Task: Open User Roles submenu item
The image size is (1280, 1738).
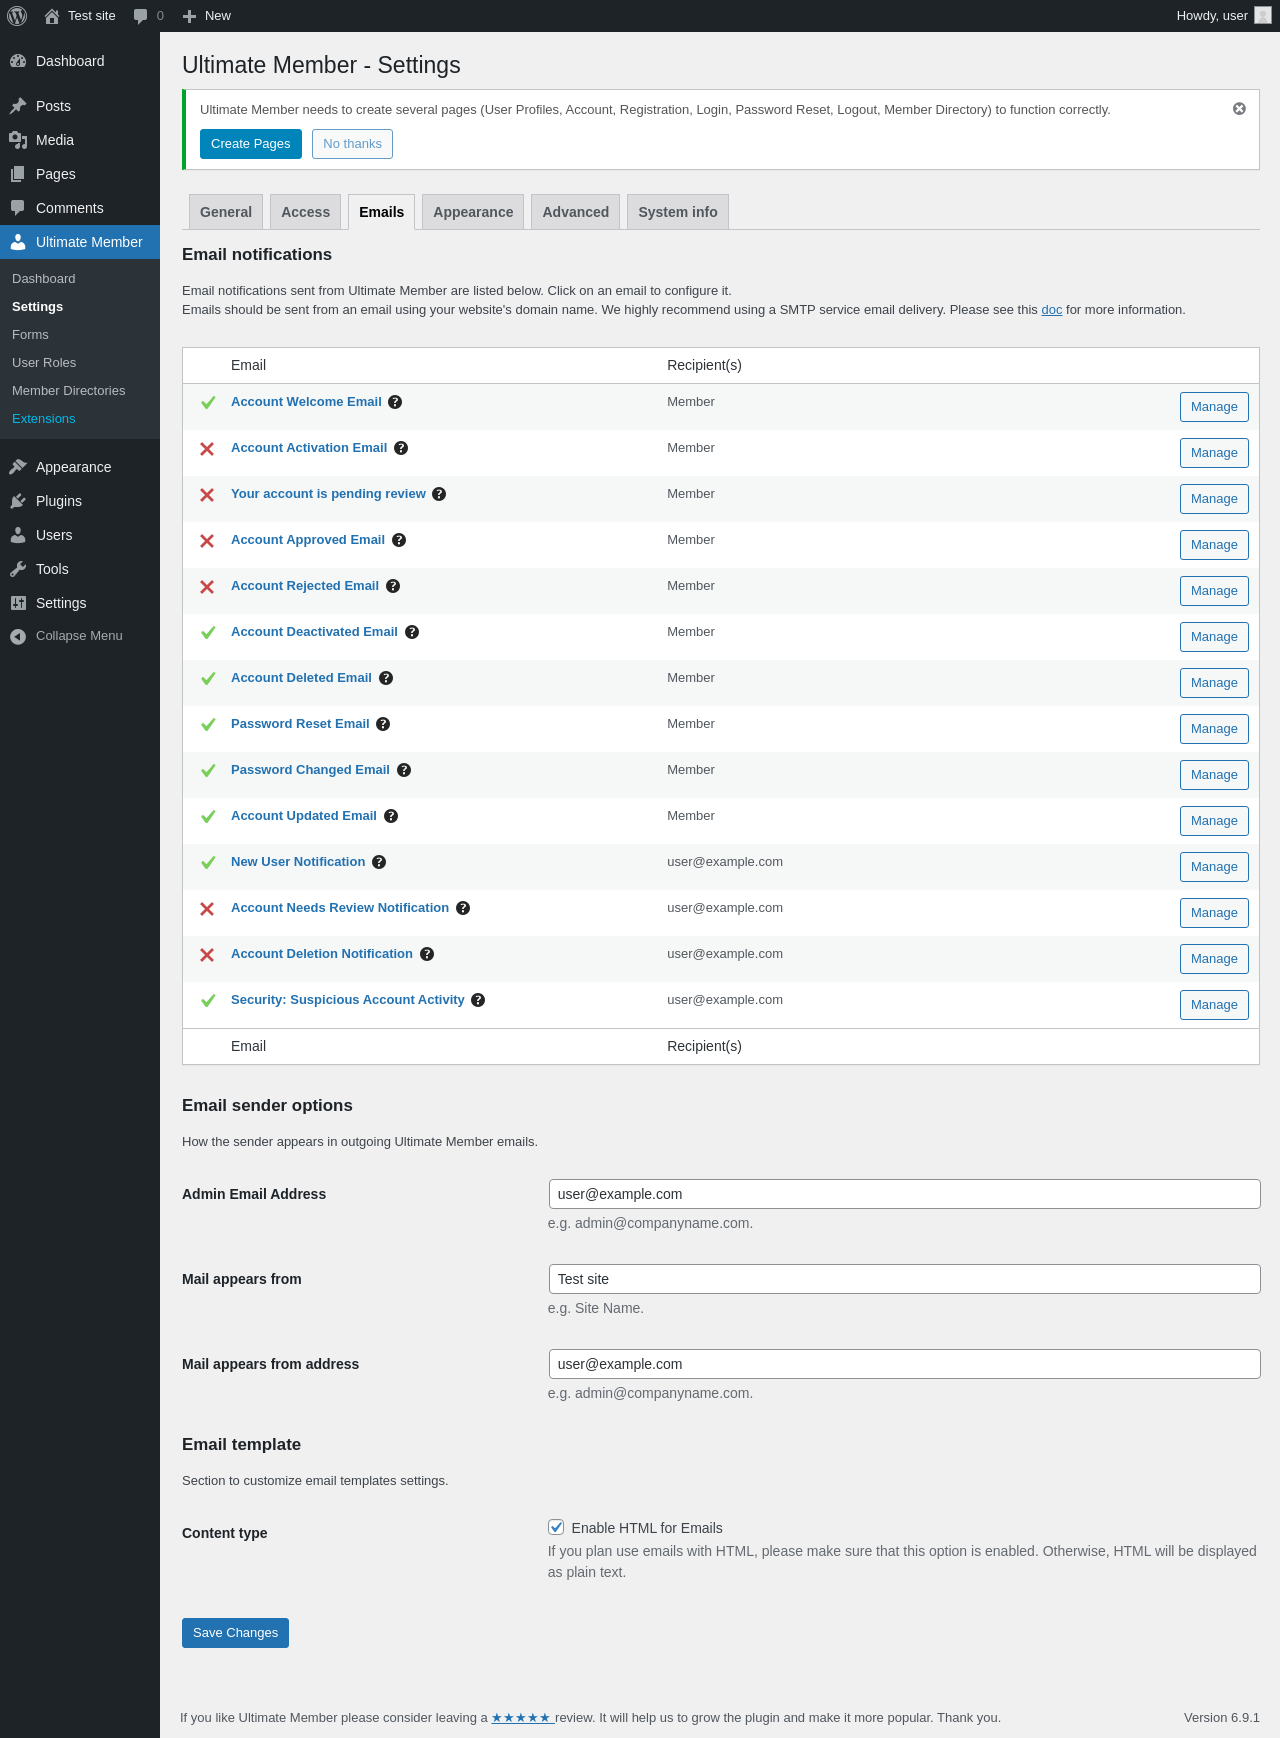Action: [x=44, y=363]
